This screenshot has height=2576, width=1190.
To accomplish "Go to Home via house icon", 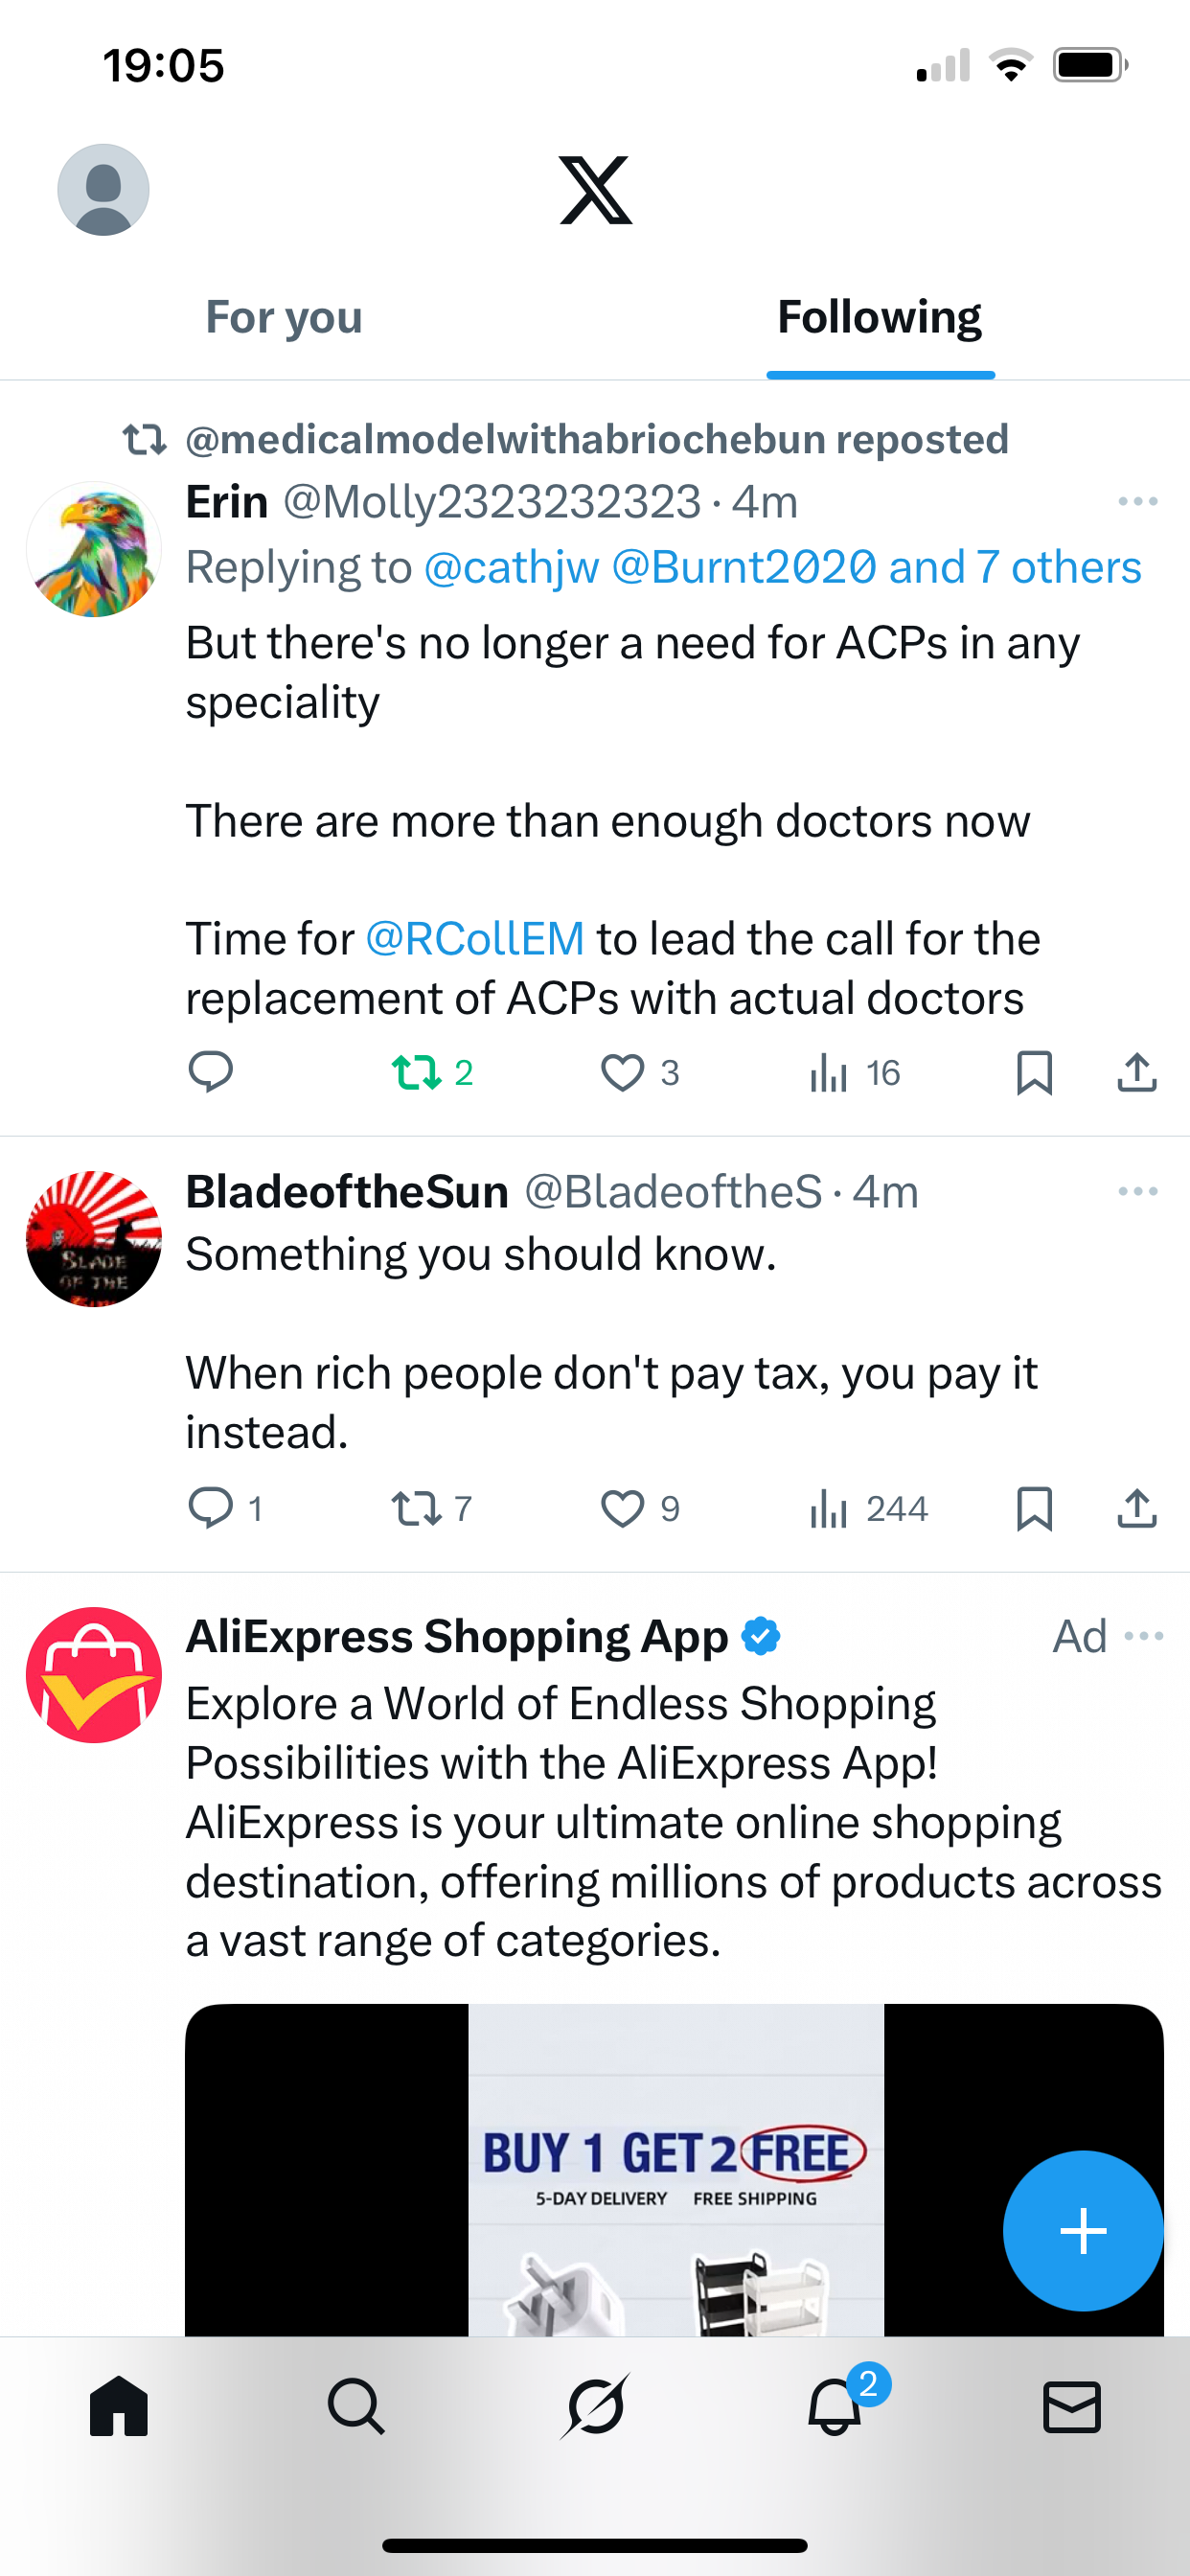I will (119, 2406).
